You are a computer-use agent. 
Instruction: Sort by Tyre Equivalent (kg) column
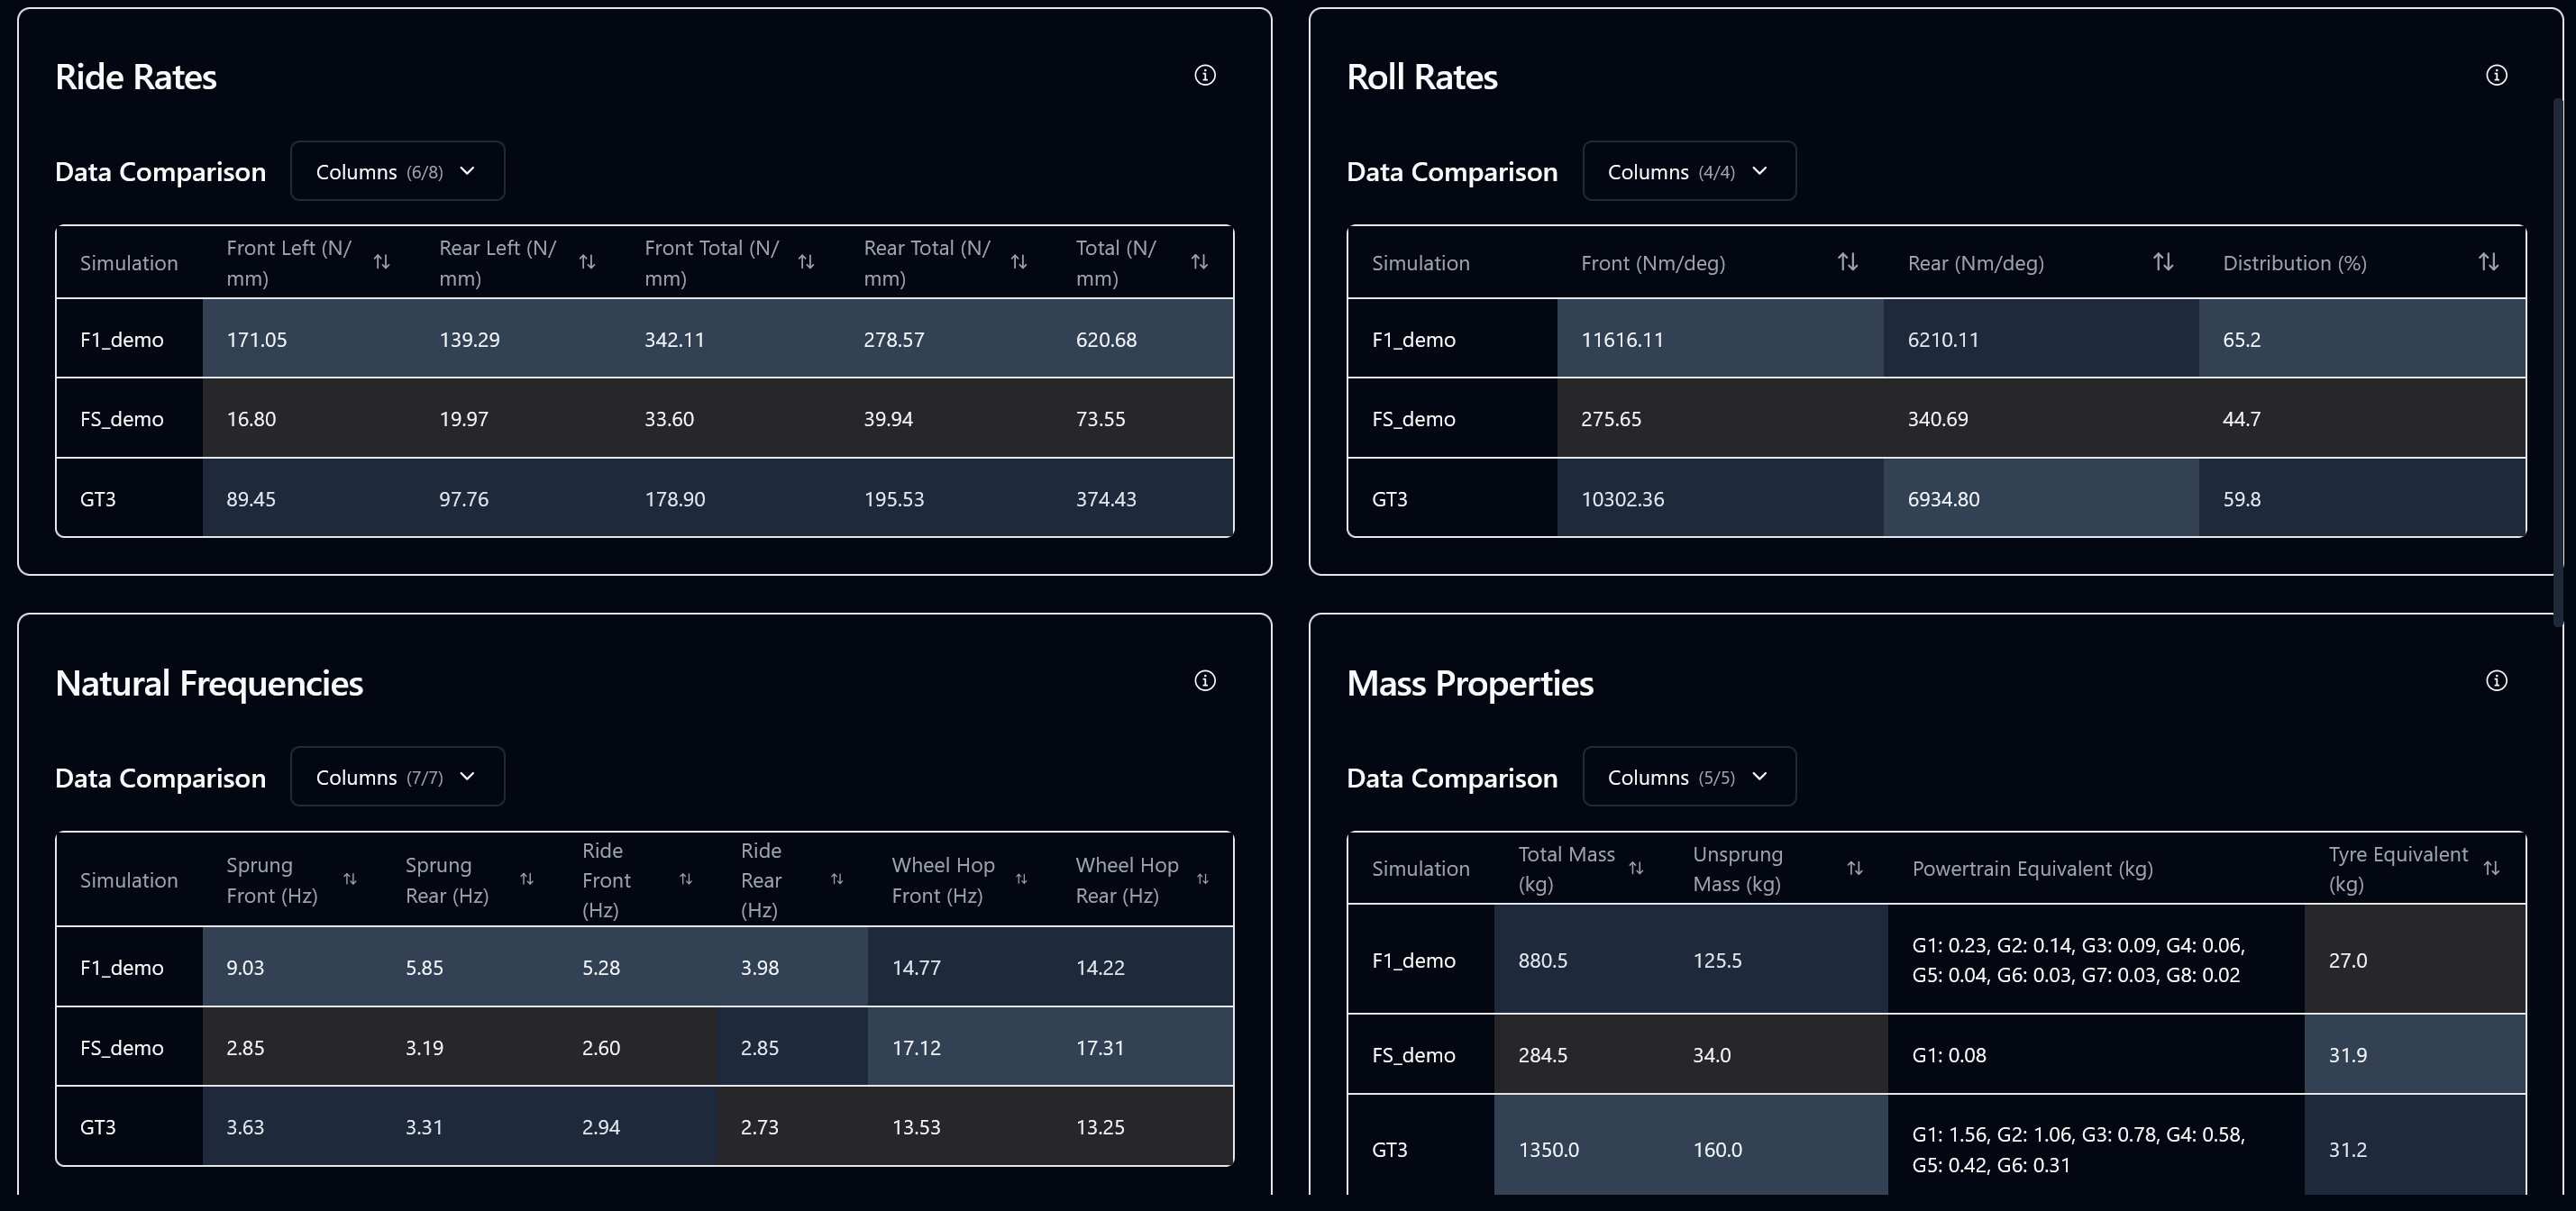tap(2491, 868)
